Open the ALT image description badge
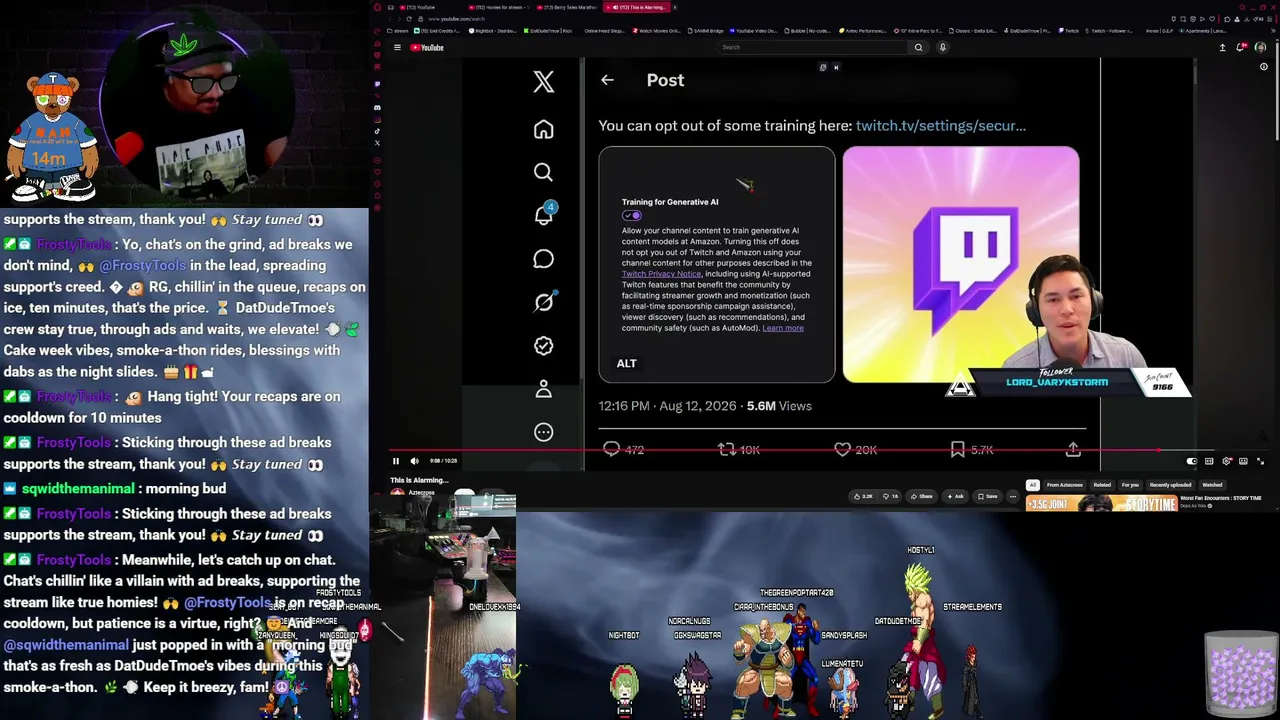The image size is (1280, 720). [x=626, y=363]
